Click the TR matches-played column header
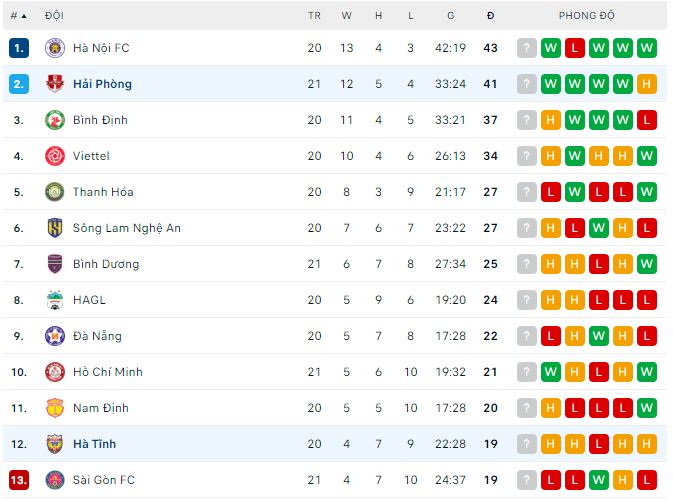 click(x=314, y=16)
